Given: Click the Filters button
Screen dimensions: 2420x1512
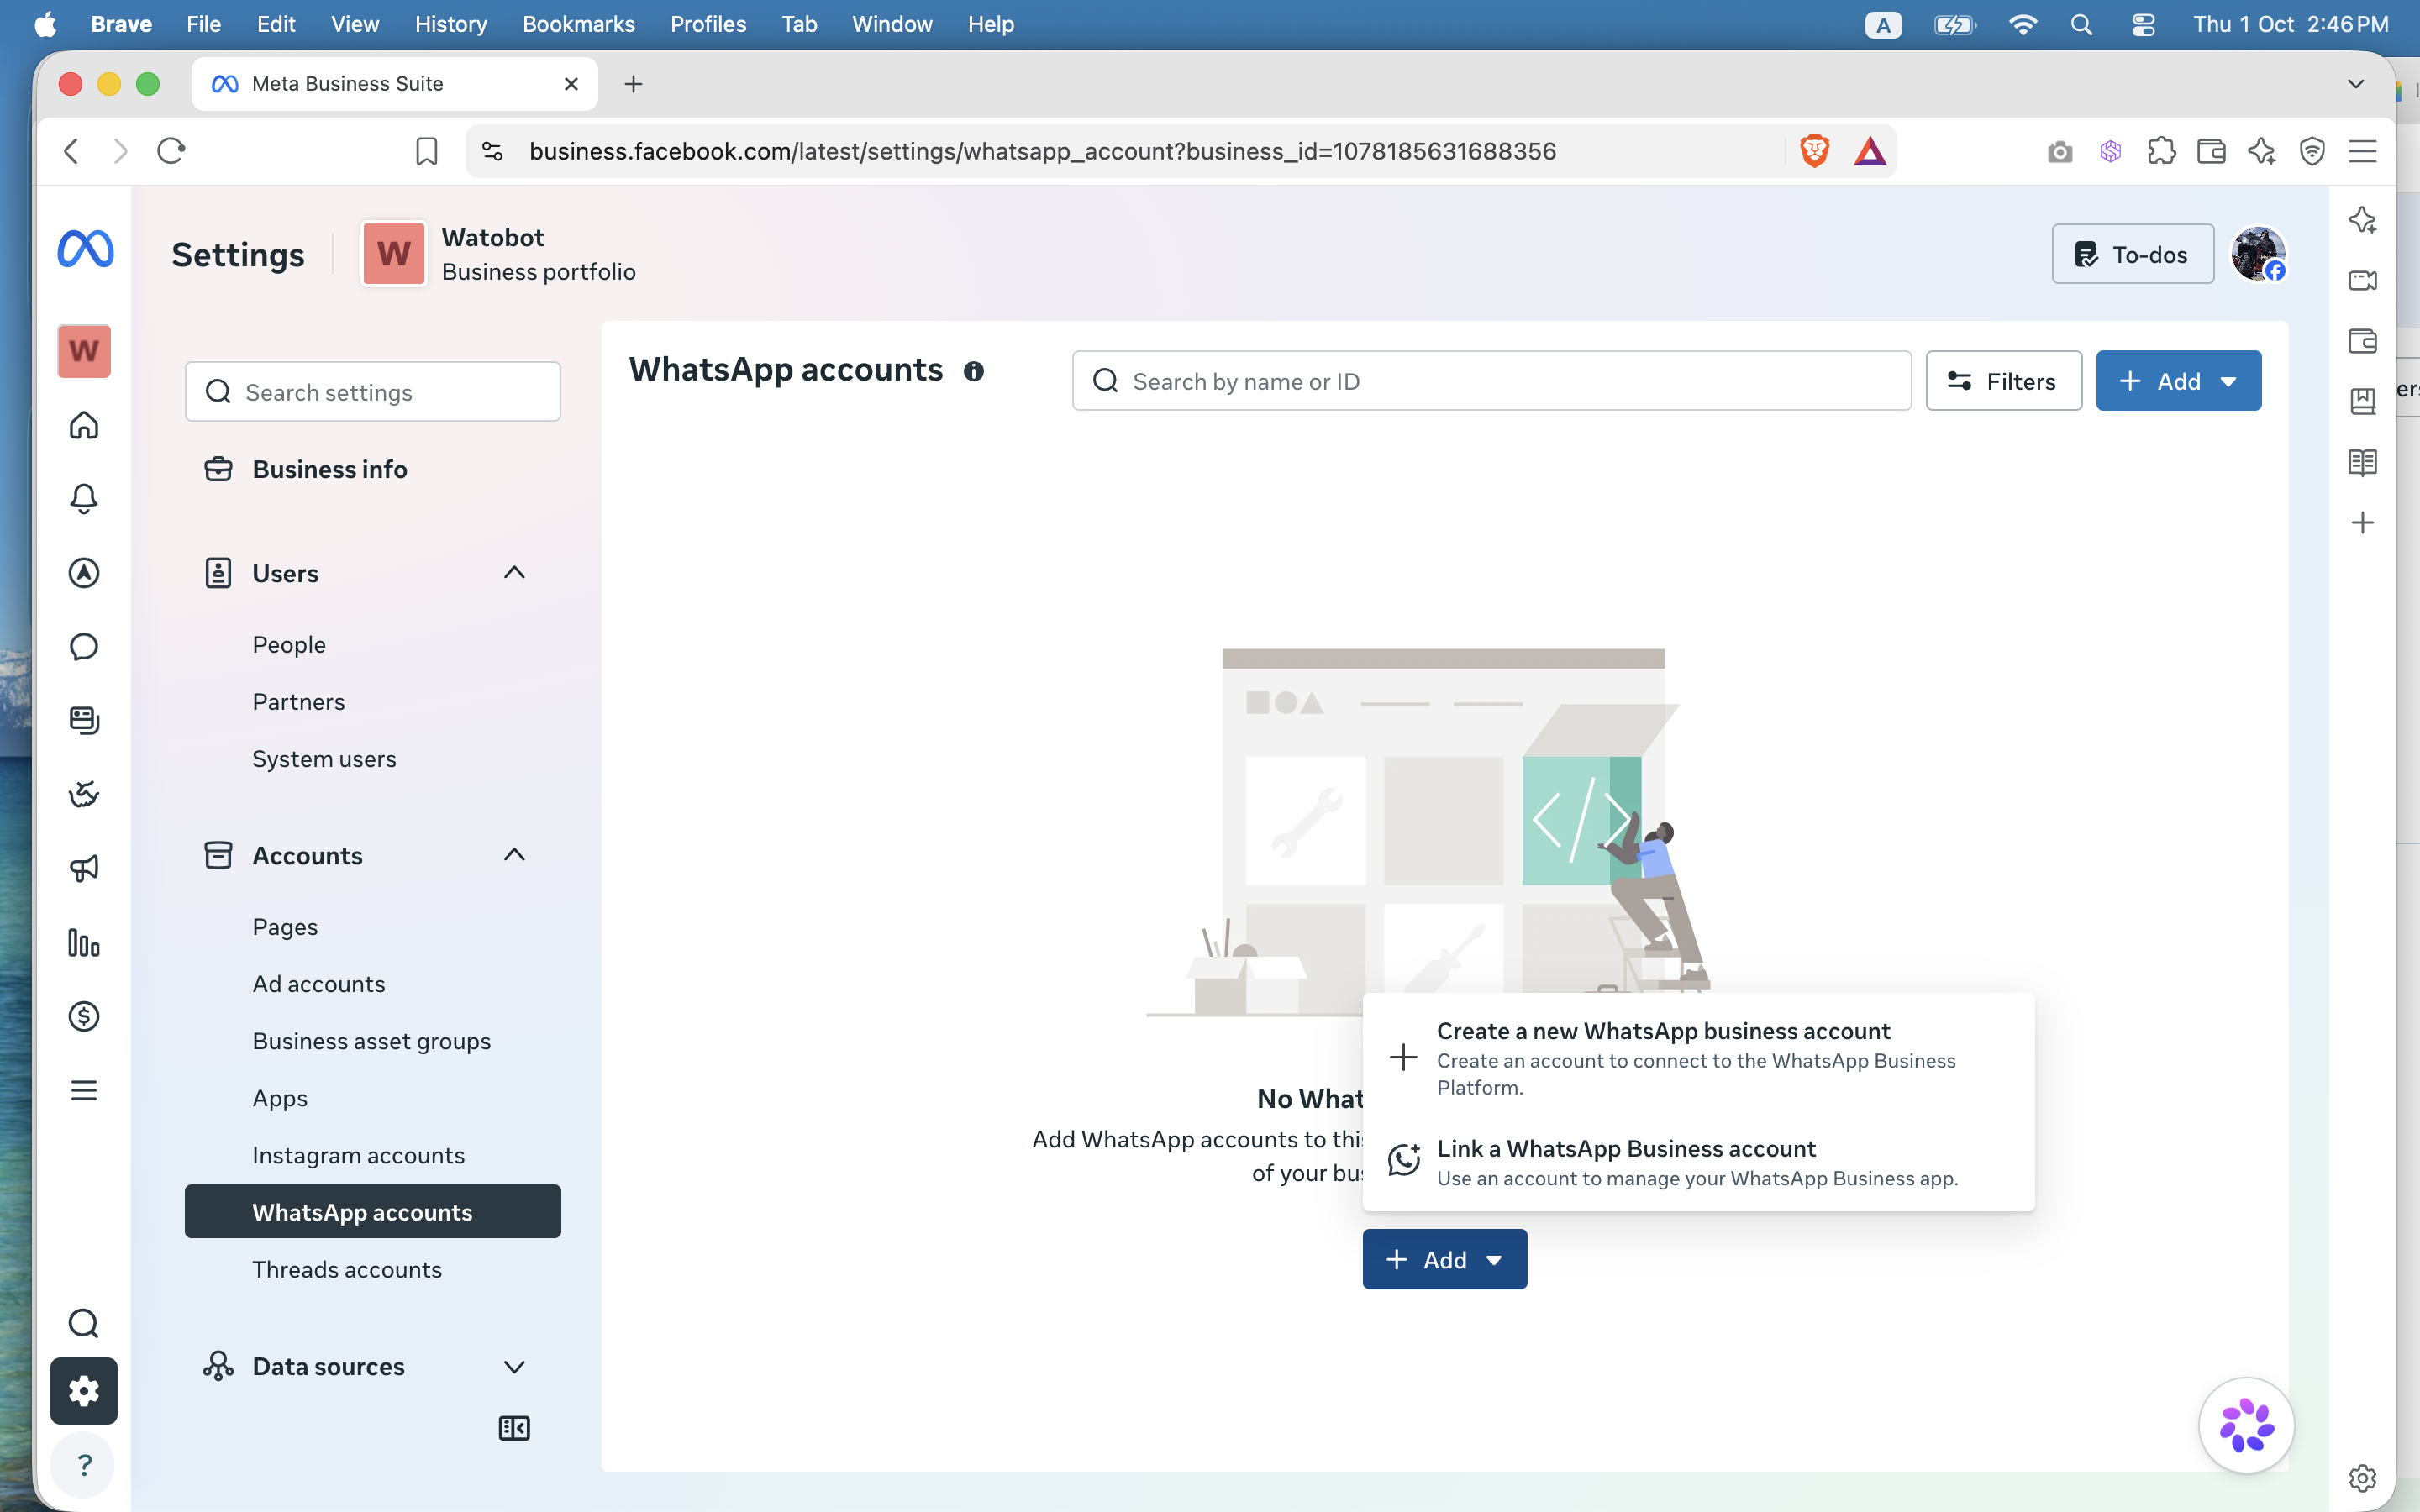Looking at the screenshot, I should 2003,381.
